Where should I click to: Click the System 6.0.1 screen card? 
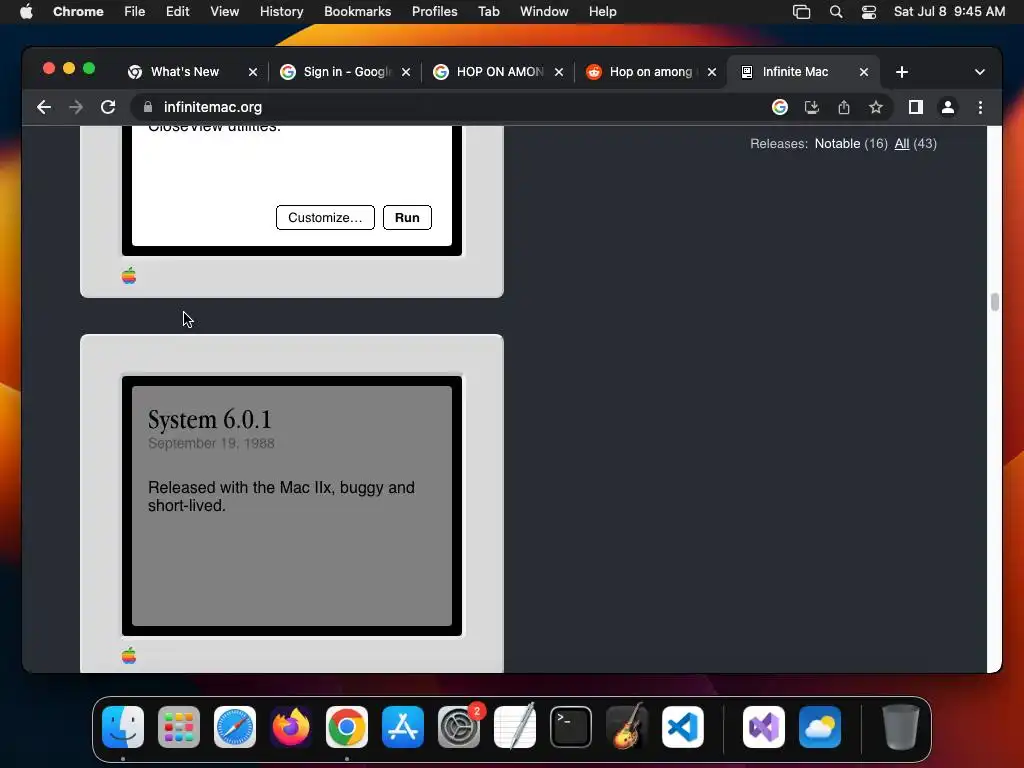pos(292,505)
